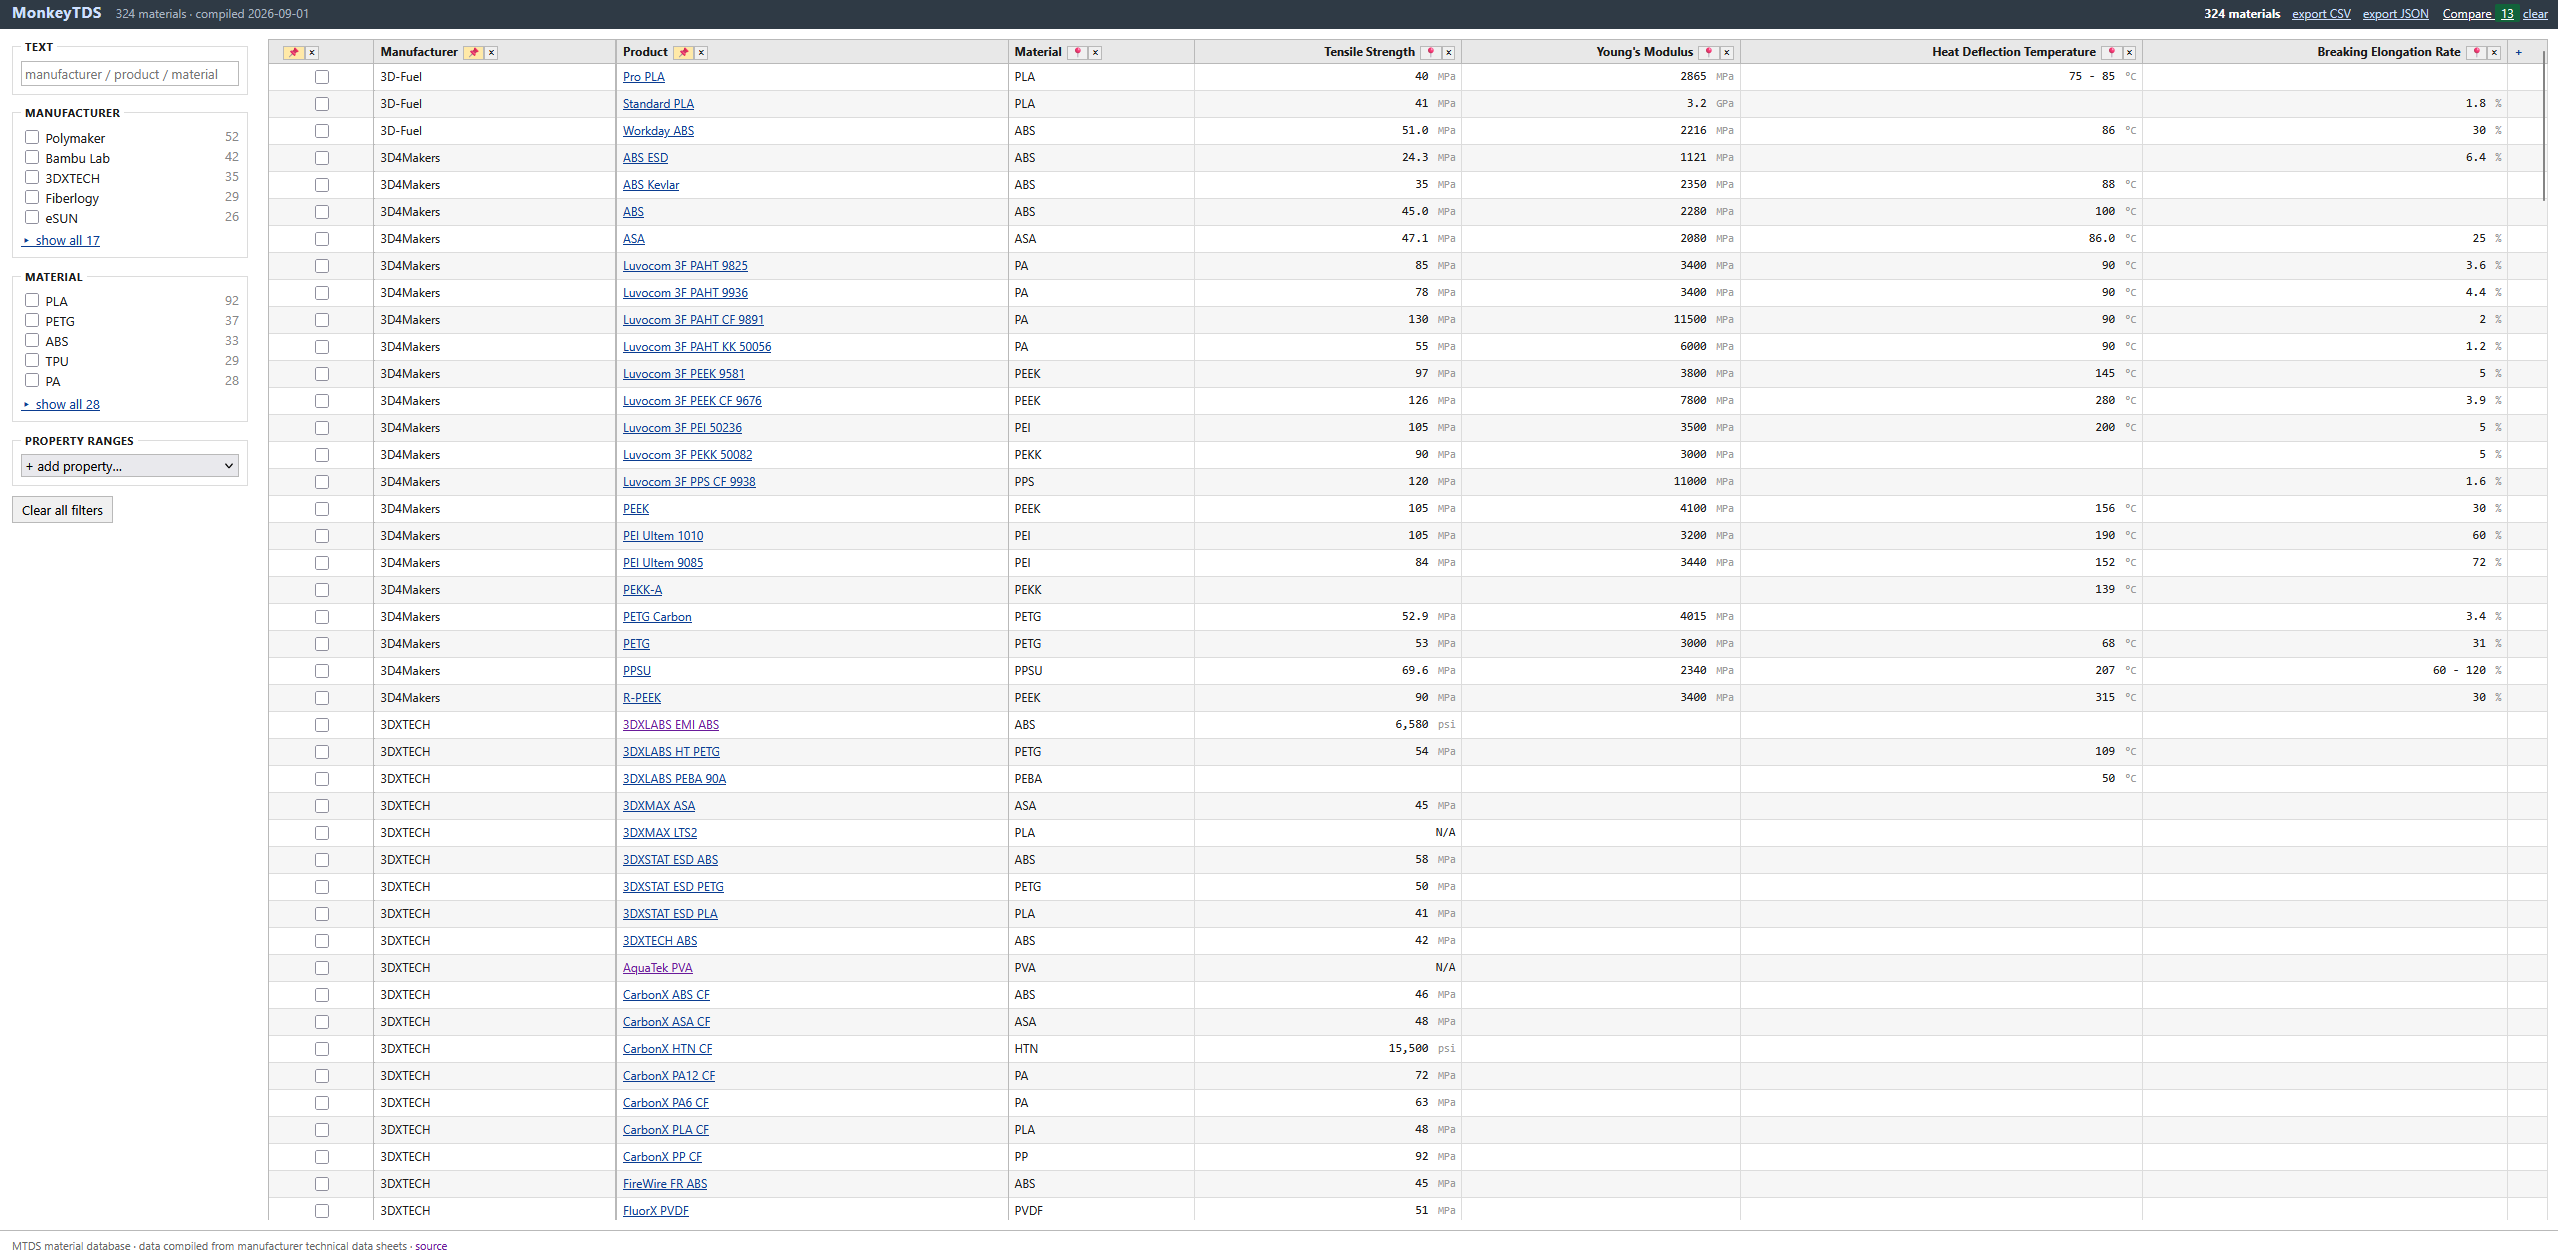Screen dimensions: 2558x1250
Task: Select the PPSU row checkbox
Action: (x=322, y=671)
